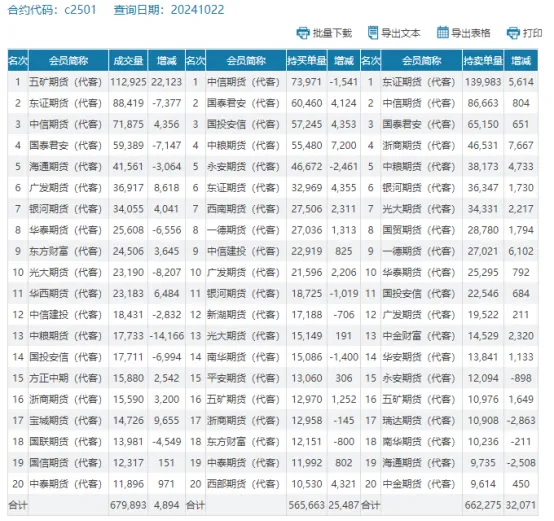
Task: Select 南华期货 in the long position list
Action: coord(243,357)
